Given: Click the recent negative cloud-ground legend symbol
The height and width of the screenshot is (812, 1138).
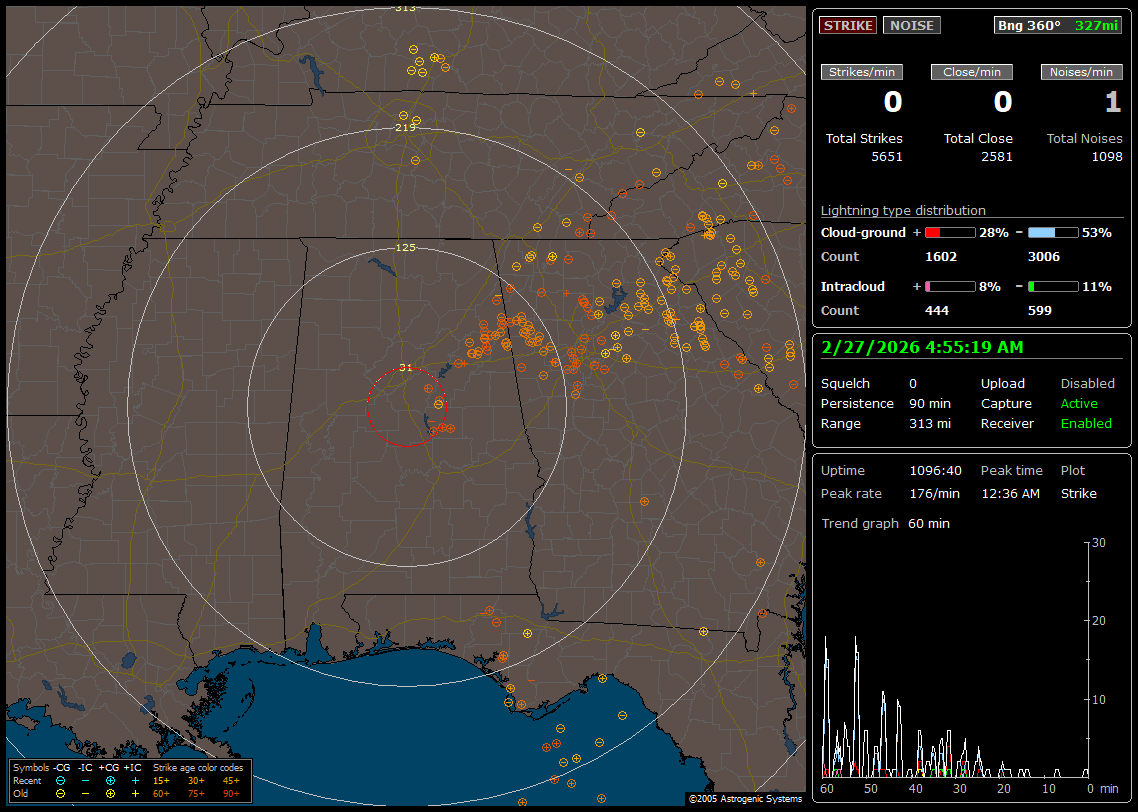Looking at the screenshot, I should click(60, 780).
